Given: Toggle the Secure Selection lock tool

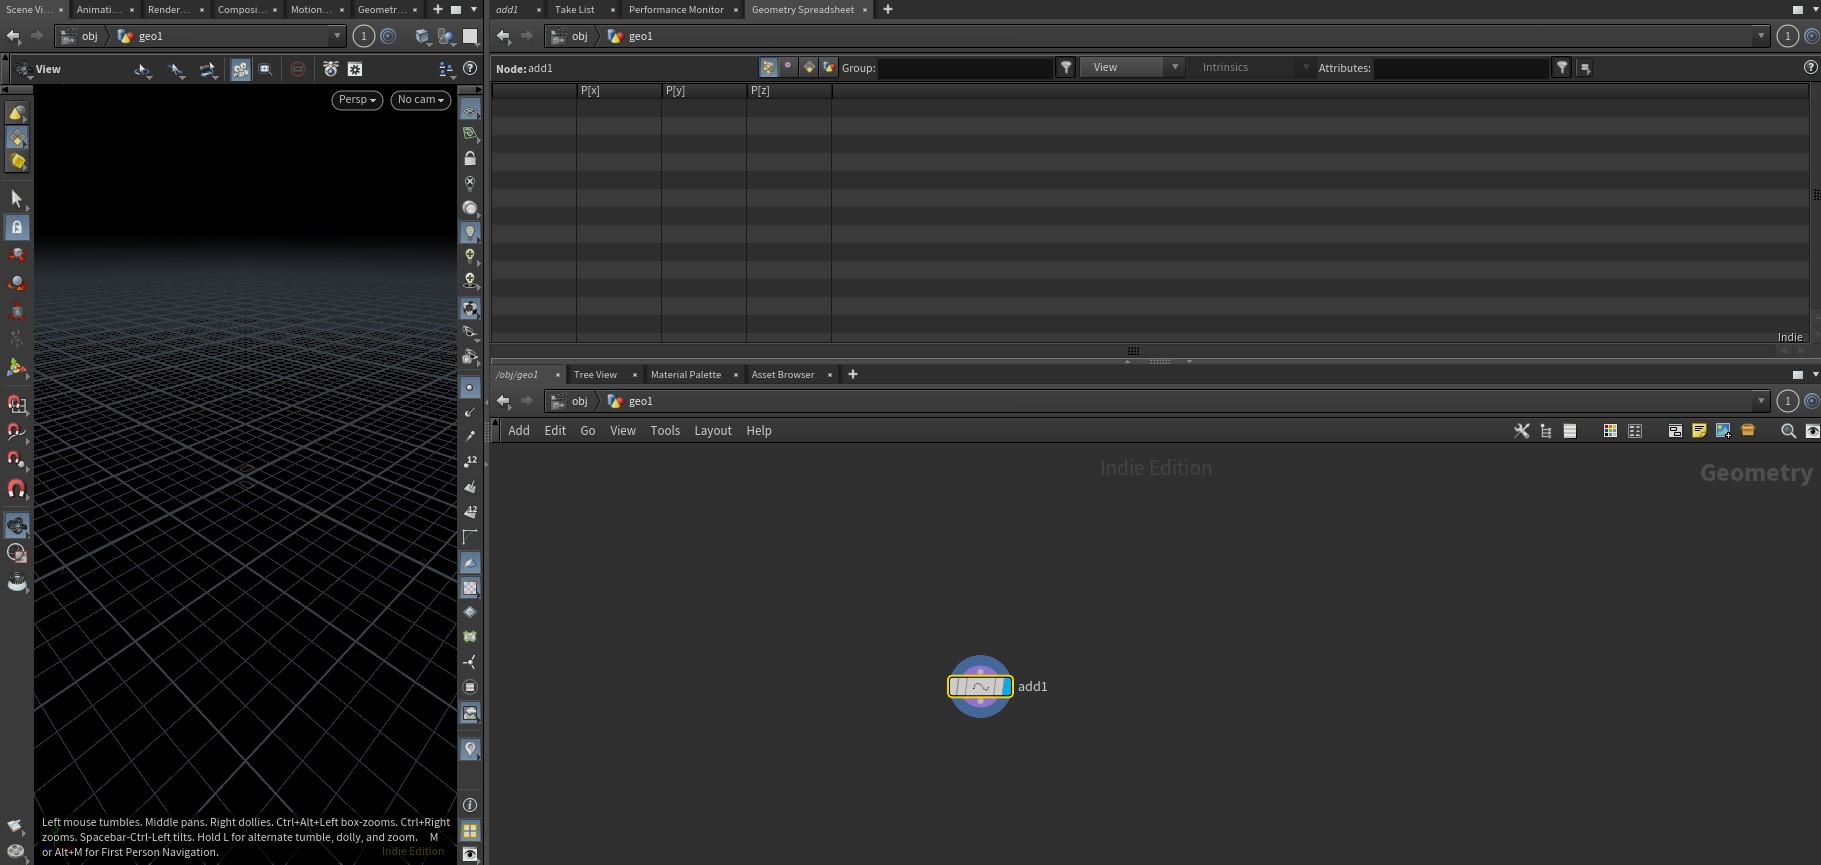Looking at the screenshot, I should [x=16, y=227].
